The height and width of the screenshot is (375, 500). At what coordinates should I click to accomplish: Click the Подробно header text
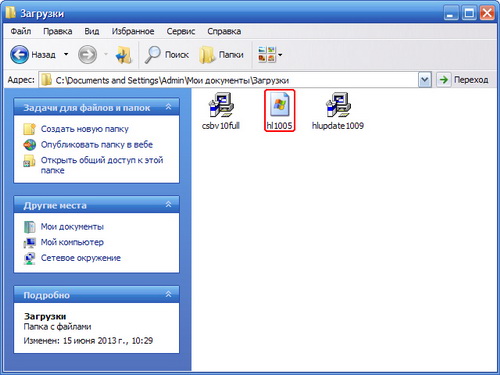click(46, 295)
